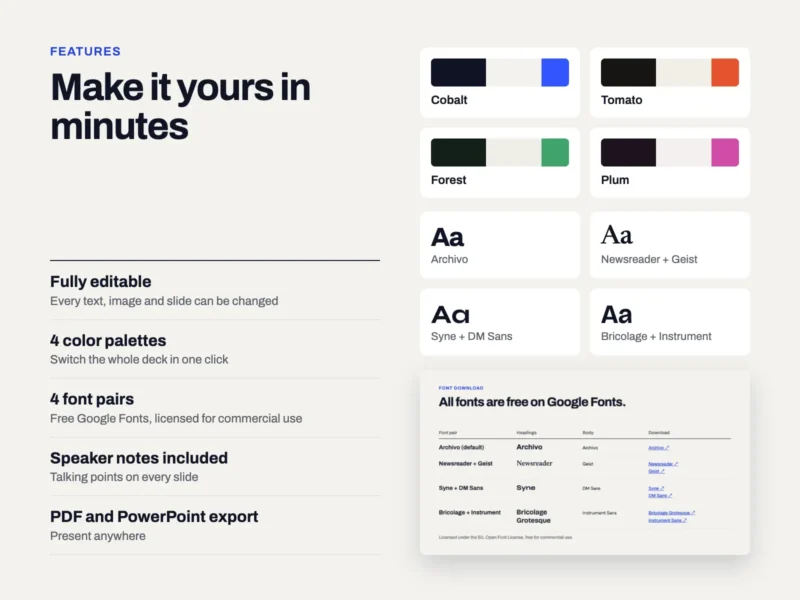Click the dark purple swatch in Plum palette
The image size is (800, 600).
tap(628, 153)
